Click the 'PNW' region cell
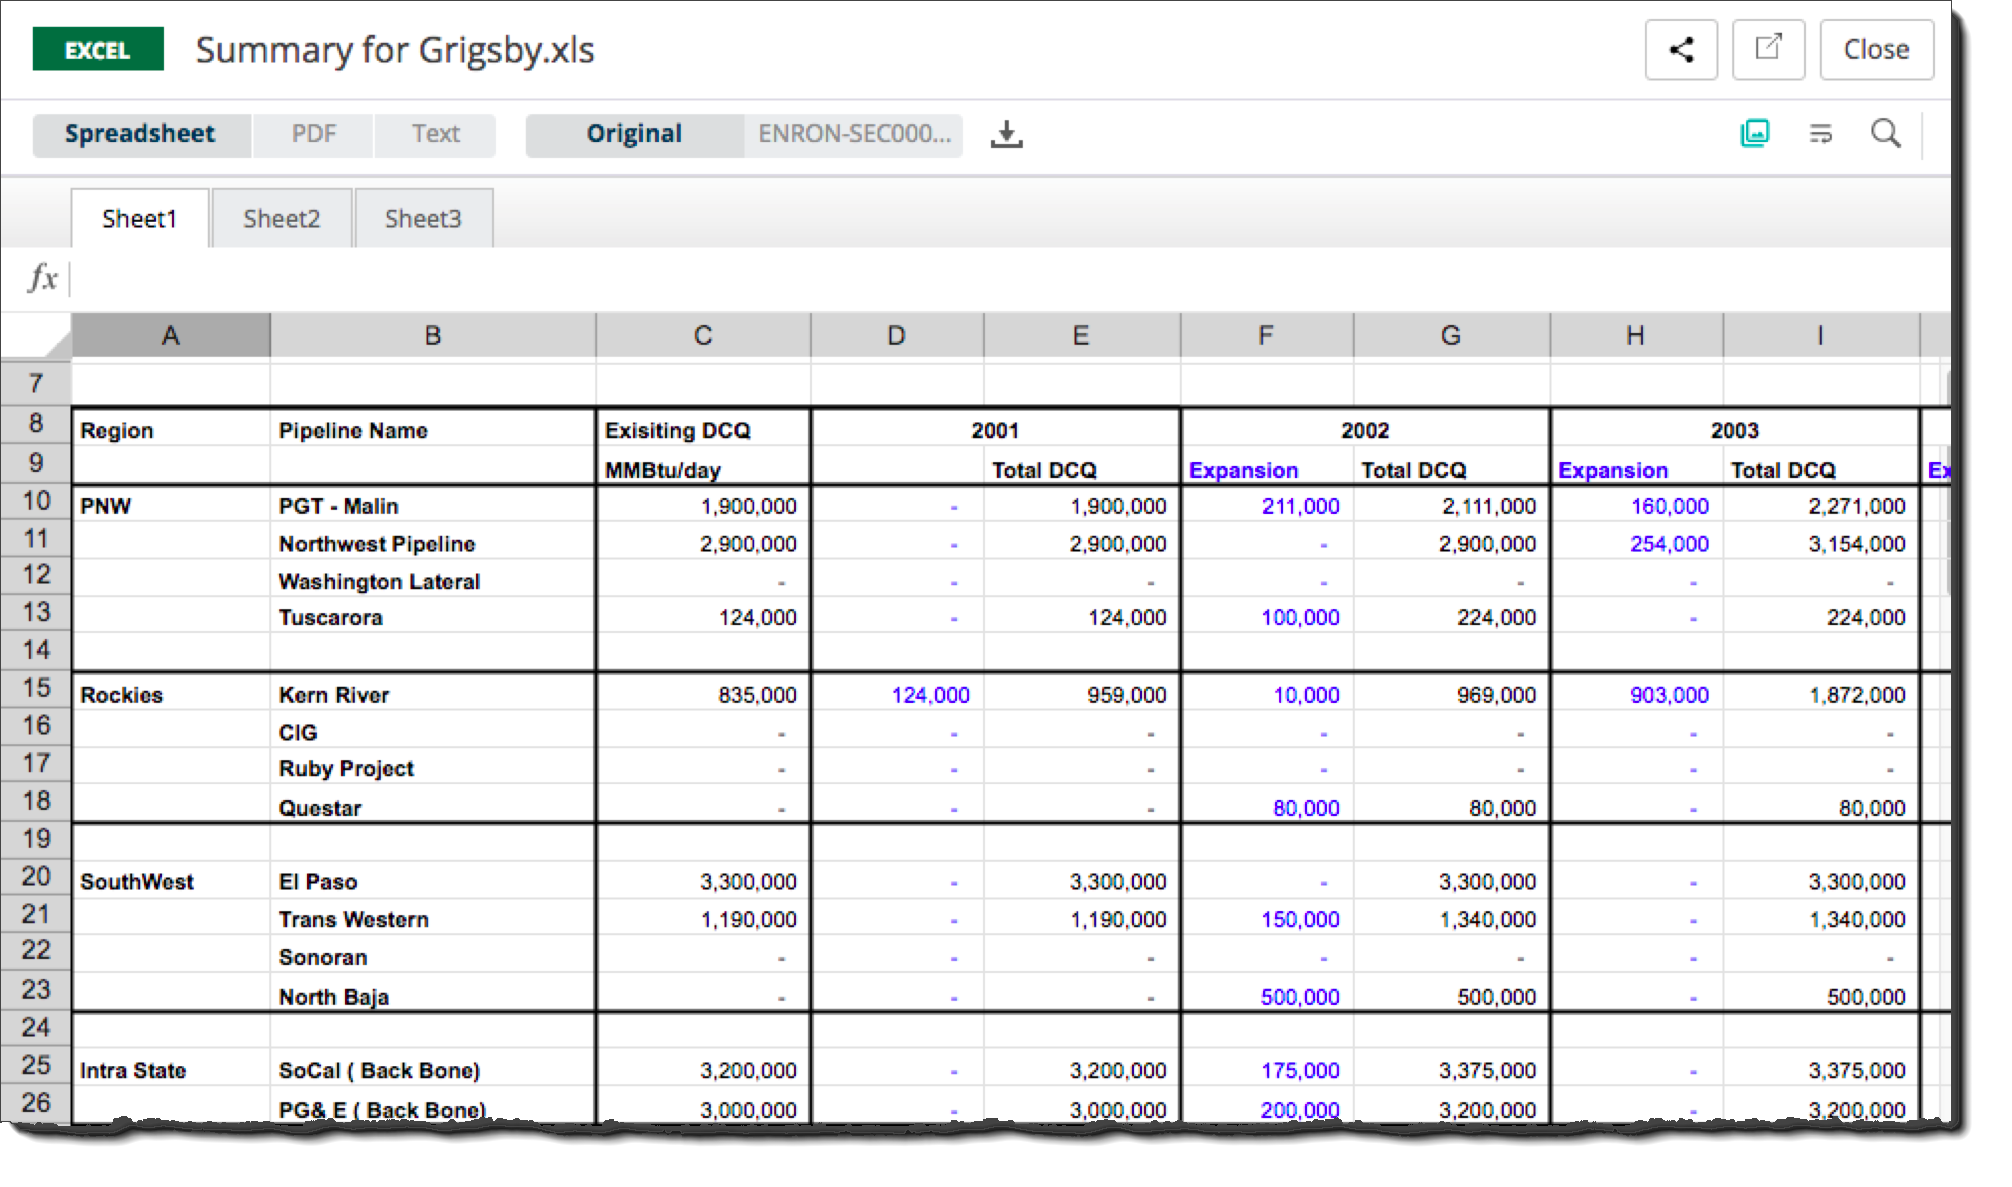Screen dimensions: 2012x1187 pyautogui.click(x=171, y=506)
